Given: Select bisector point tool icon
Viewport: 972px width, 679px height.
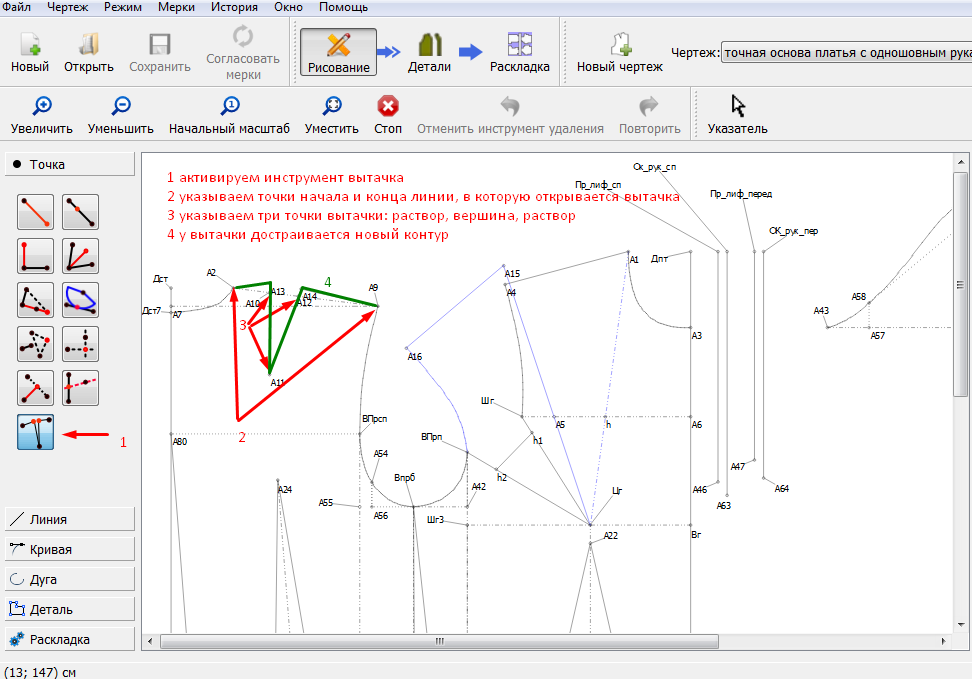Looking at the screenshot, I should [x=81, y=255].
